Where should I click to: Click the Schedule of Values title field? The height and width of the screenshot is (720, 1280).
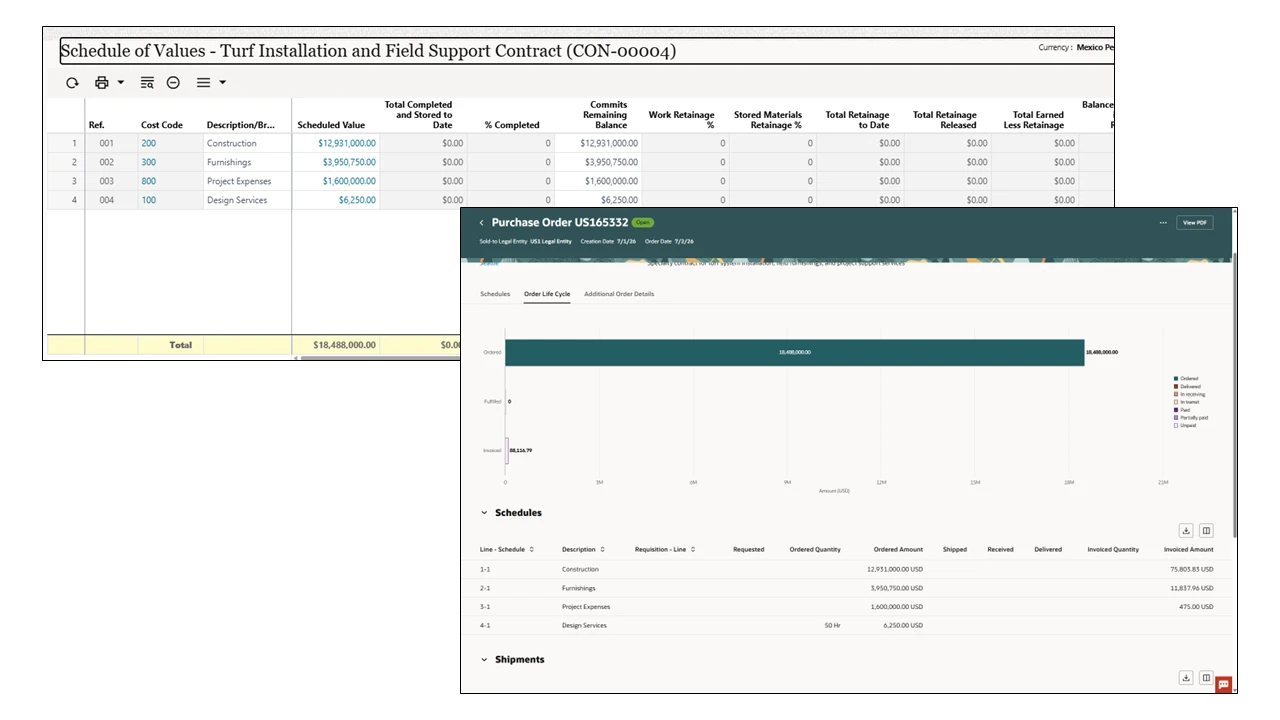pos(585,51)
